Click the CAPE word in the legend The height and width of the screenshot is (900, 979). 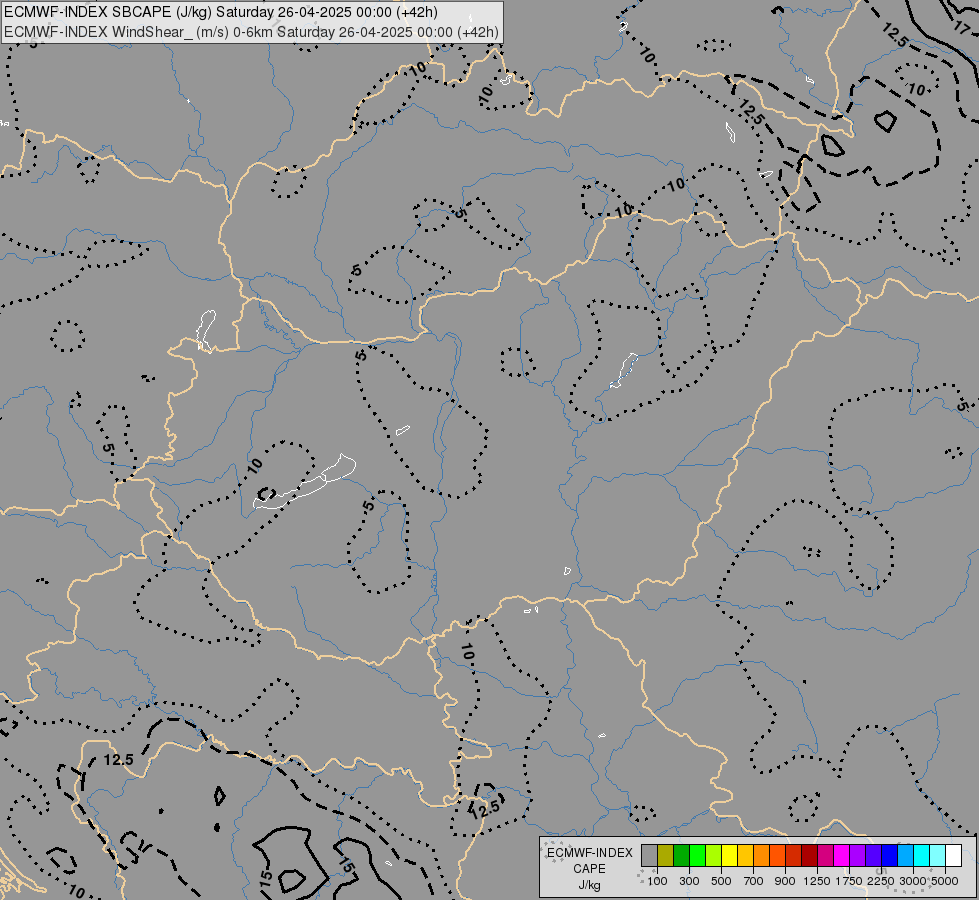click(589, 869)
